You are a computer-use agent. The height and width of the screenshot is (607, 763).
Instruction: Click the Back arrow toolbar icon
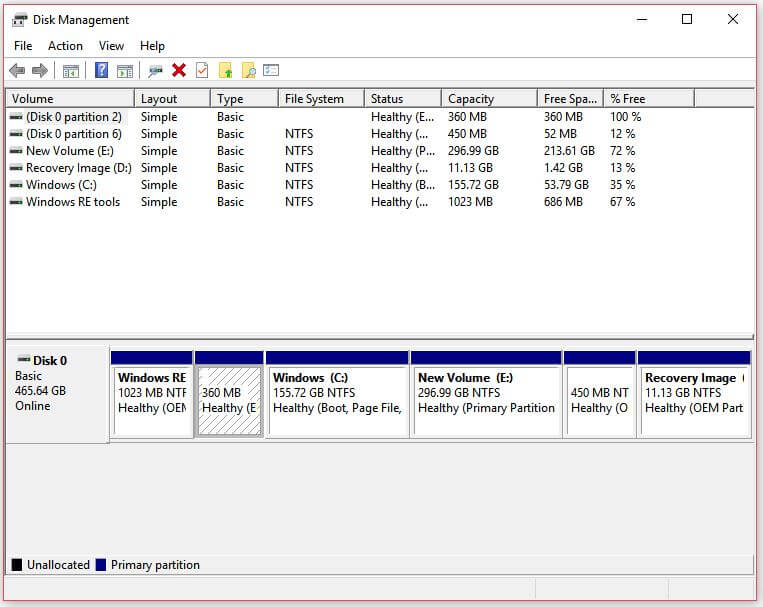coord(17,71)
